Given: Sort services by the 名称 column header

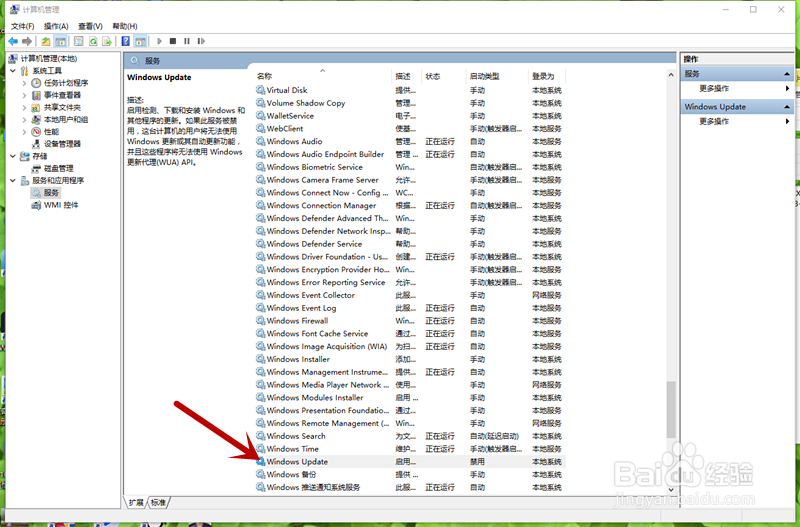Looking at the screenshot, I should [x=322, y=76].
